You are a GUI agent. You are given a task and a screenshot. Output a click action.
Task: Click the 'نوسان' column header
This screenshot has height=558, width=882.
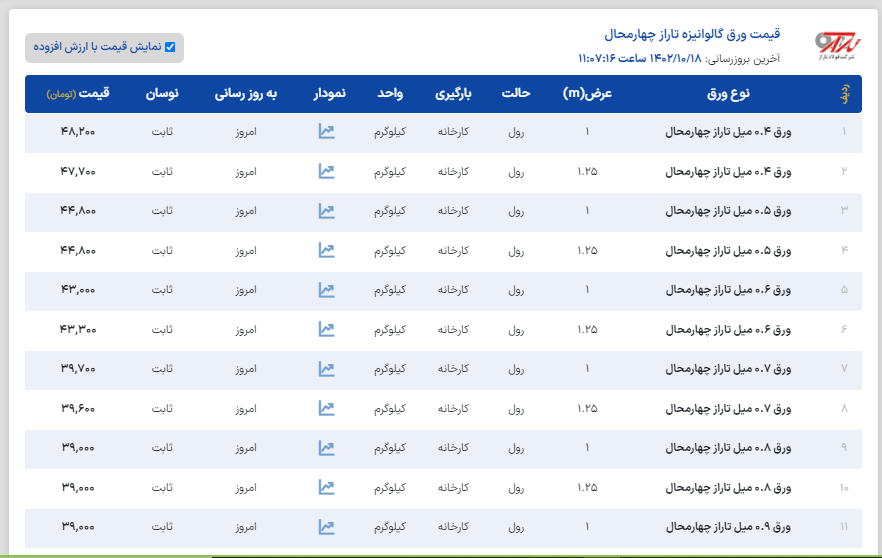point(162,94)
